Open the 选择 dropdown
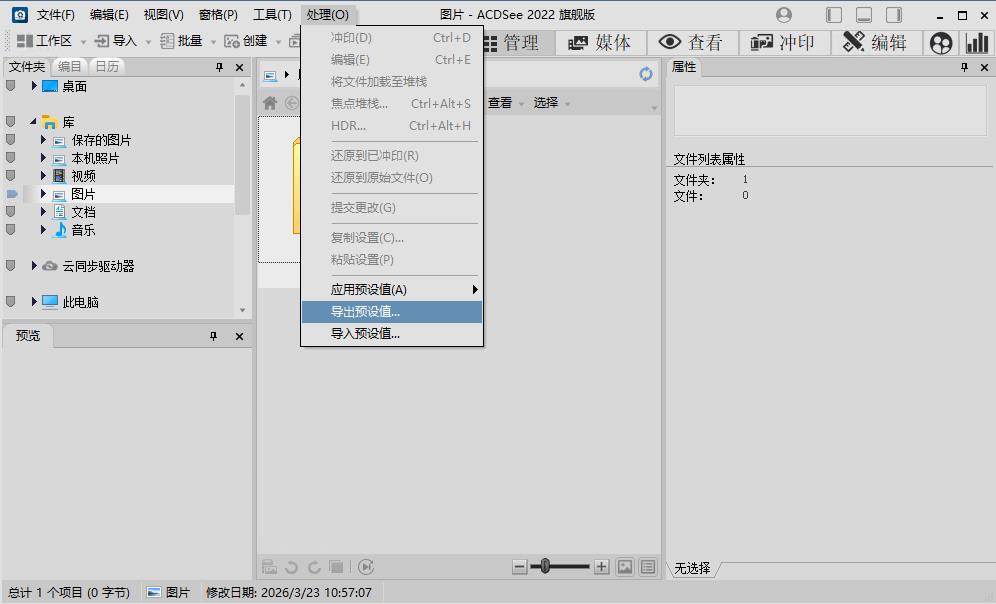996x604 pixels. tap(546, 102)
